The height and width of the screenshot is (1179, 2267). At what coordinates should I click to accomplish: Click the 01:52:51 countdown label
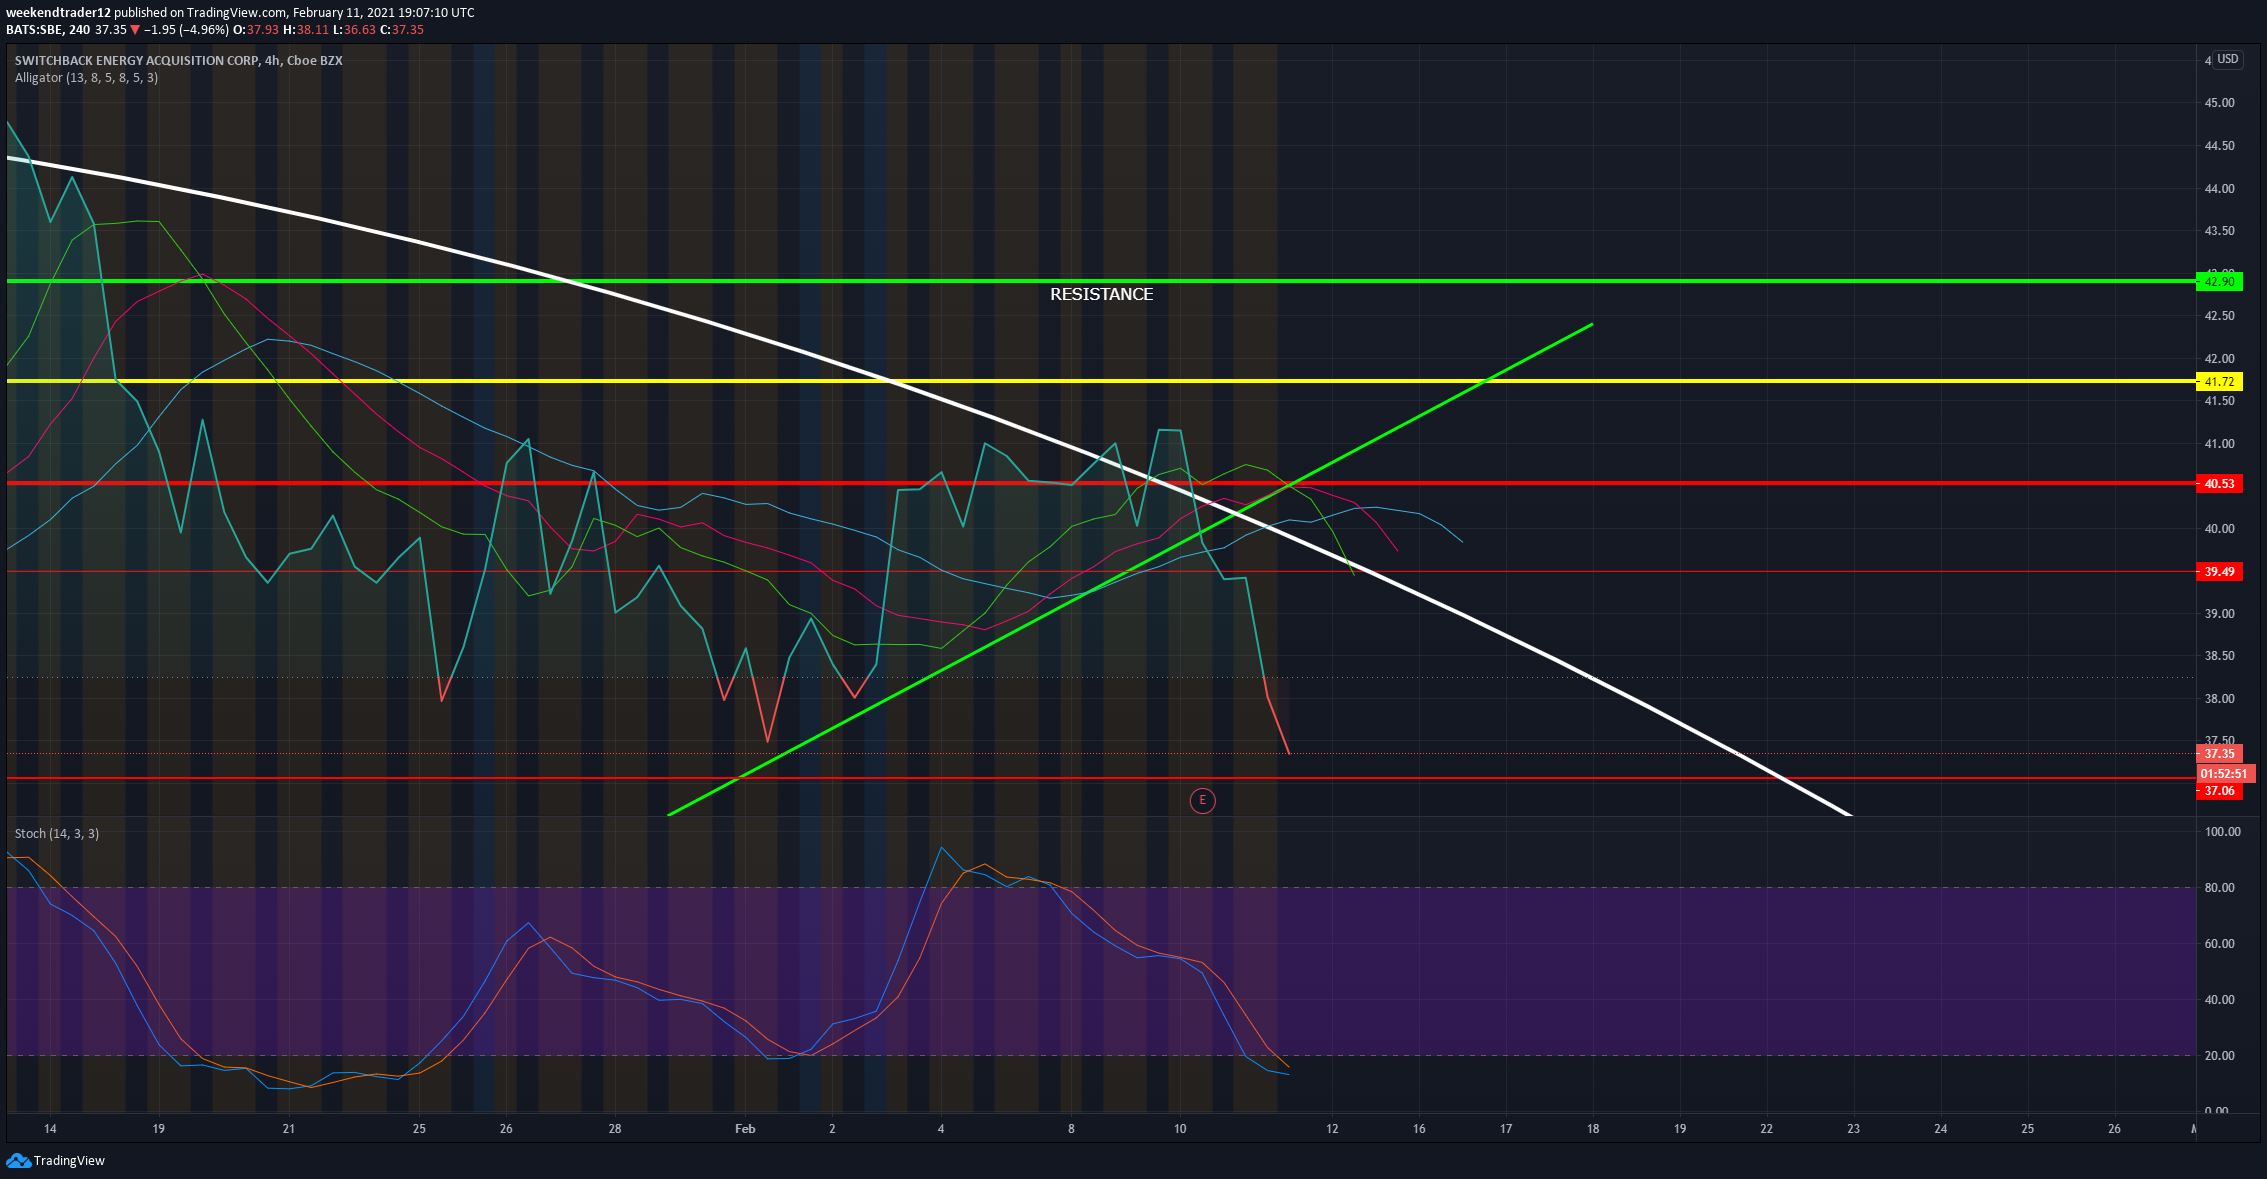click(2224, 773)
